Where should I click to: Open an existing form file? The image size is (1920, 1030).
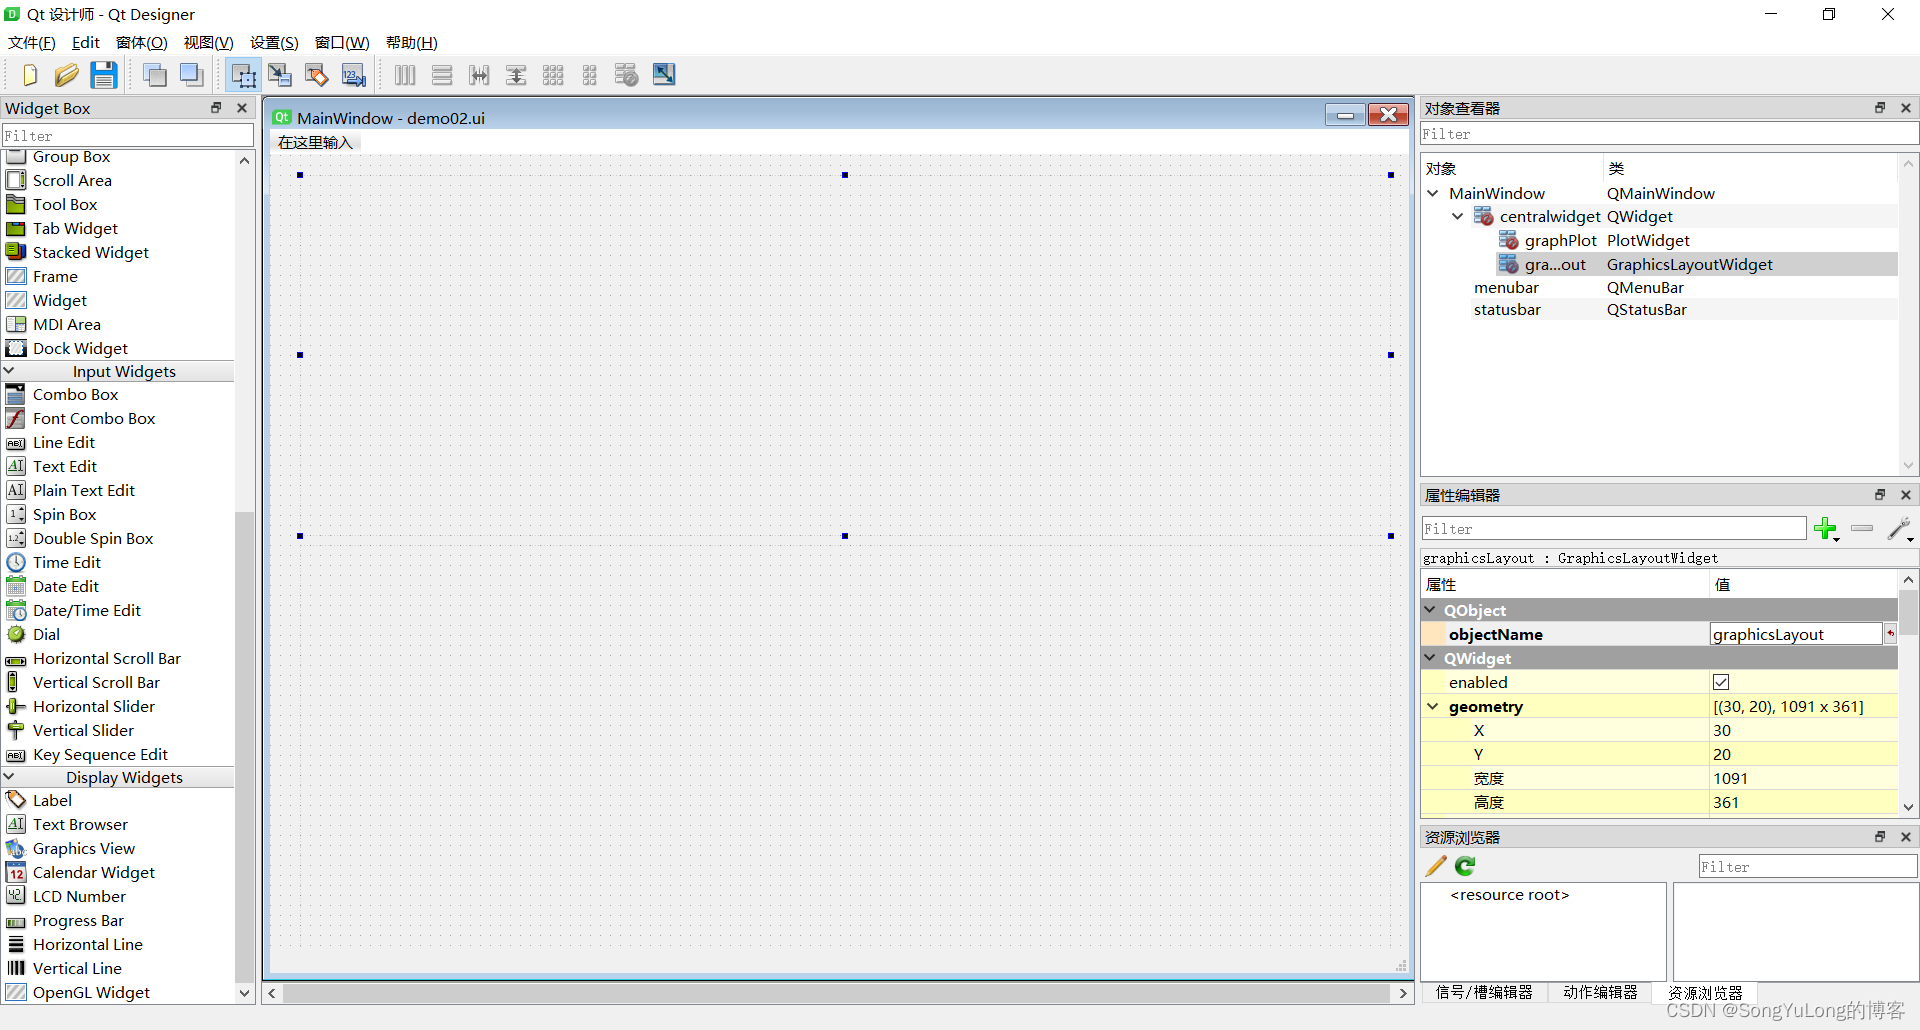pyautogui.click(x=66, y=74)
